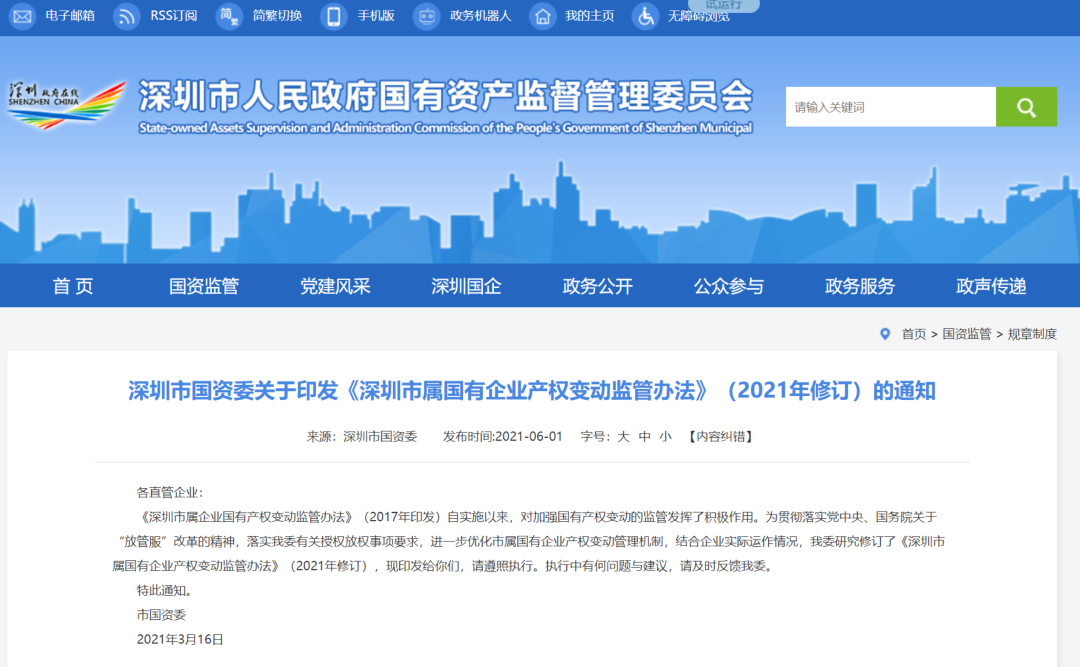Click 规章制度 in the breadcrumb
This screenshot has height=667, width=1080.
point(1031,334)
